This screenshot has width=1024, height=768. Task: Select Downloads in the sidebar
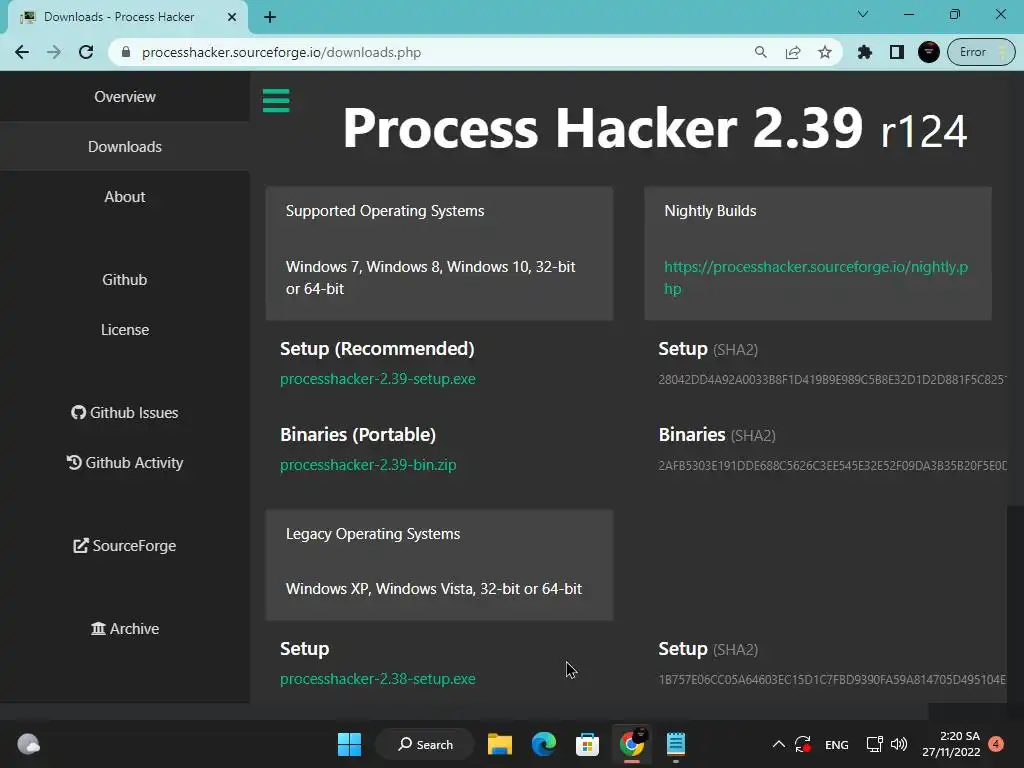point(125,147)
